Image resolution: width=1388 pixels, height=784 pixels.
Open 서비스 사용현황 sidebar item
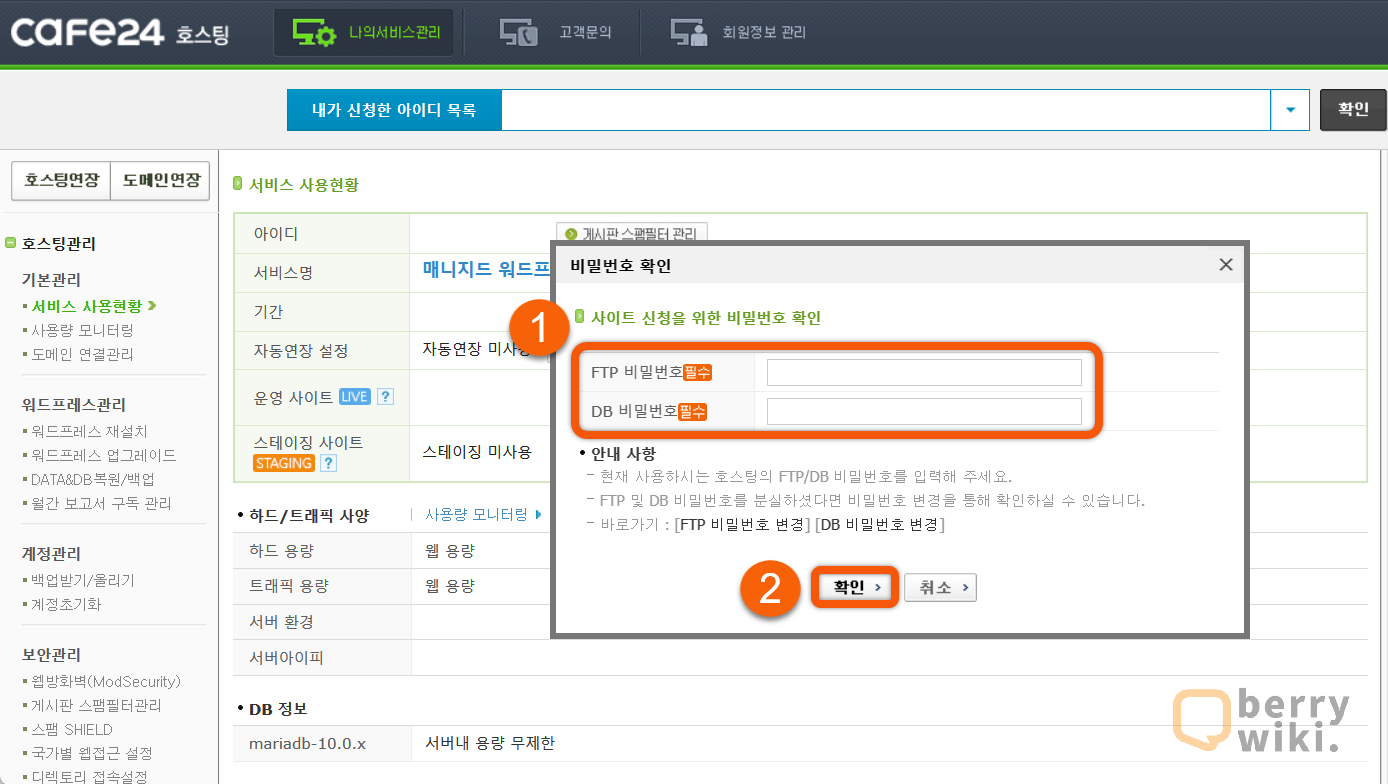point(89,306)
